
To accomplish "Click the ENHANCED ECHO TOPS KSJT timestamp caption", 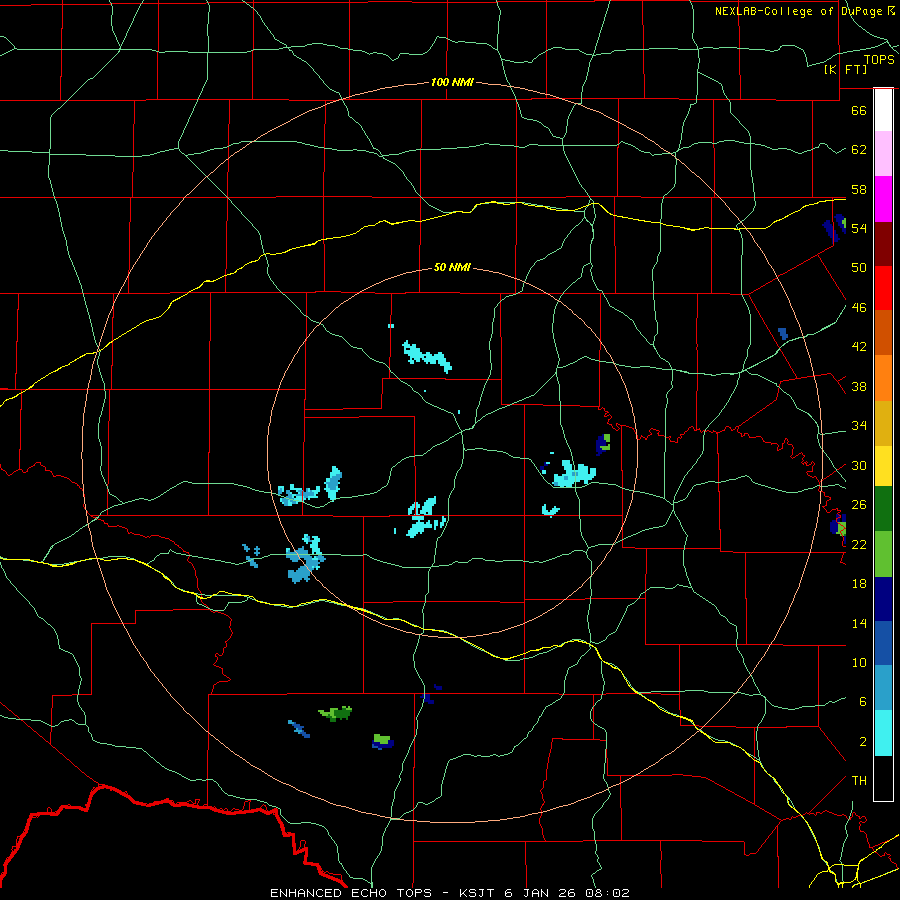I will tap(450, 893).
